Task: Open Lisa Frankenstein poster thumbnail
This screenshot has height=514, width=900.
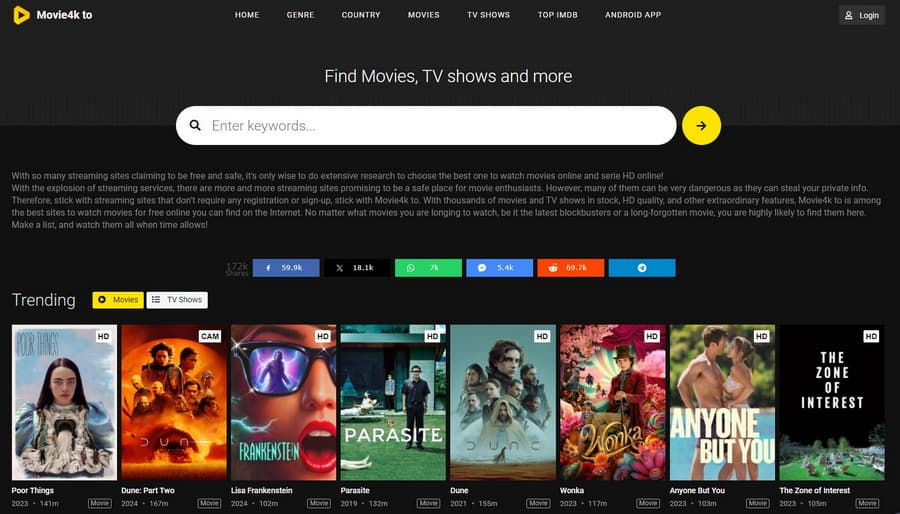Action: tap(284, 403)
